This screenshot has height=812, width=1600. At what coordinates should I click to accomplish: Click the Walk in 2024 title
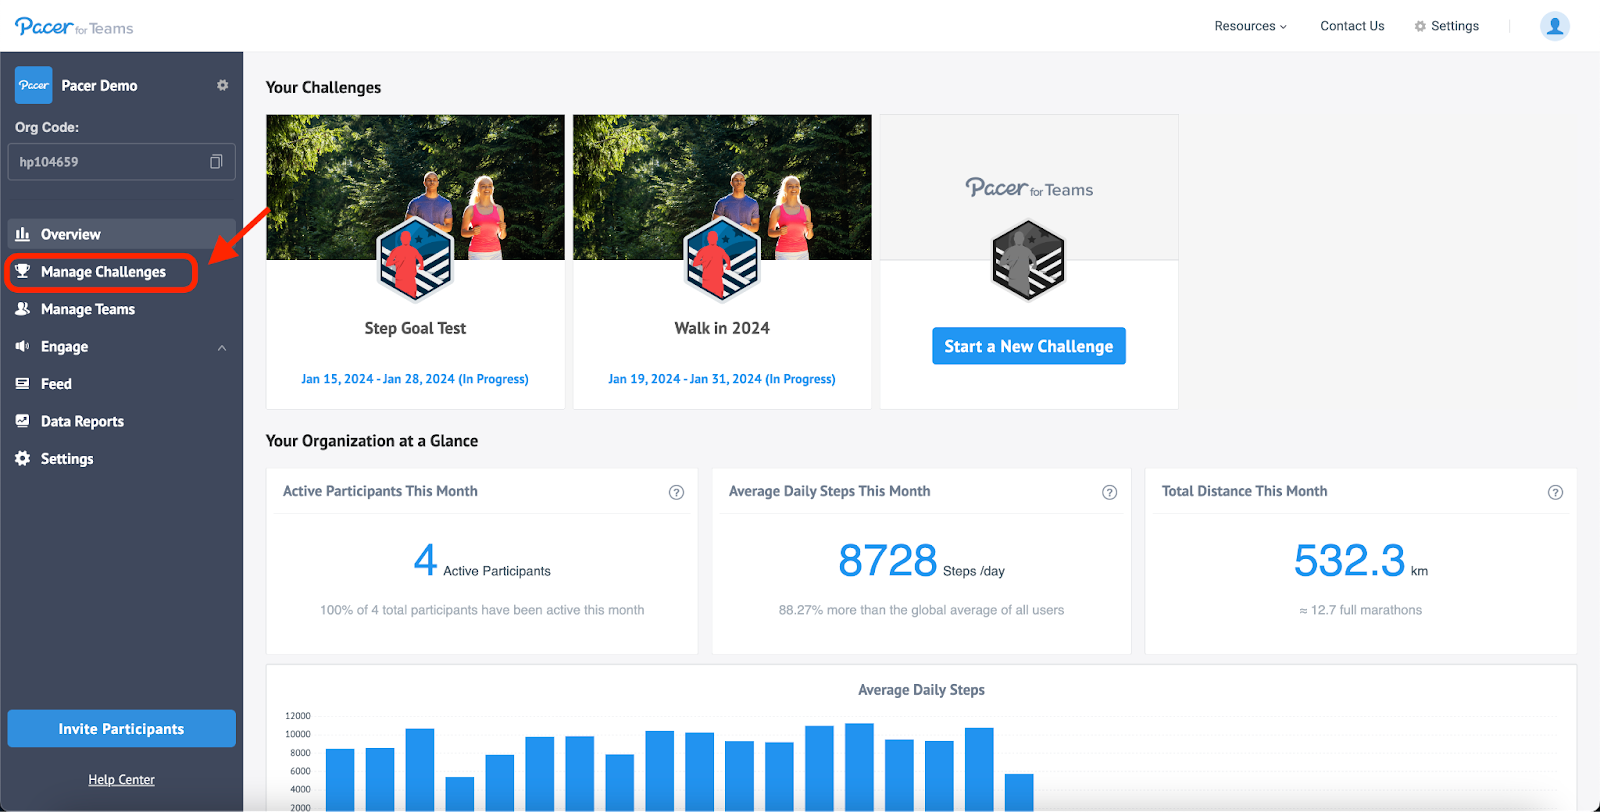tap(722, 328)
